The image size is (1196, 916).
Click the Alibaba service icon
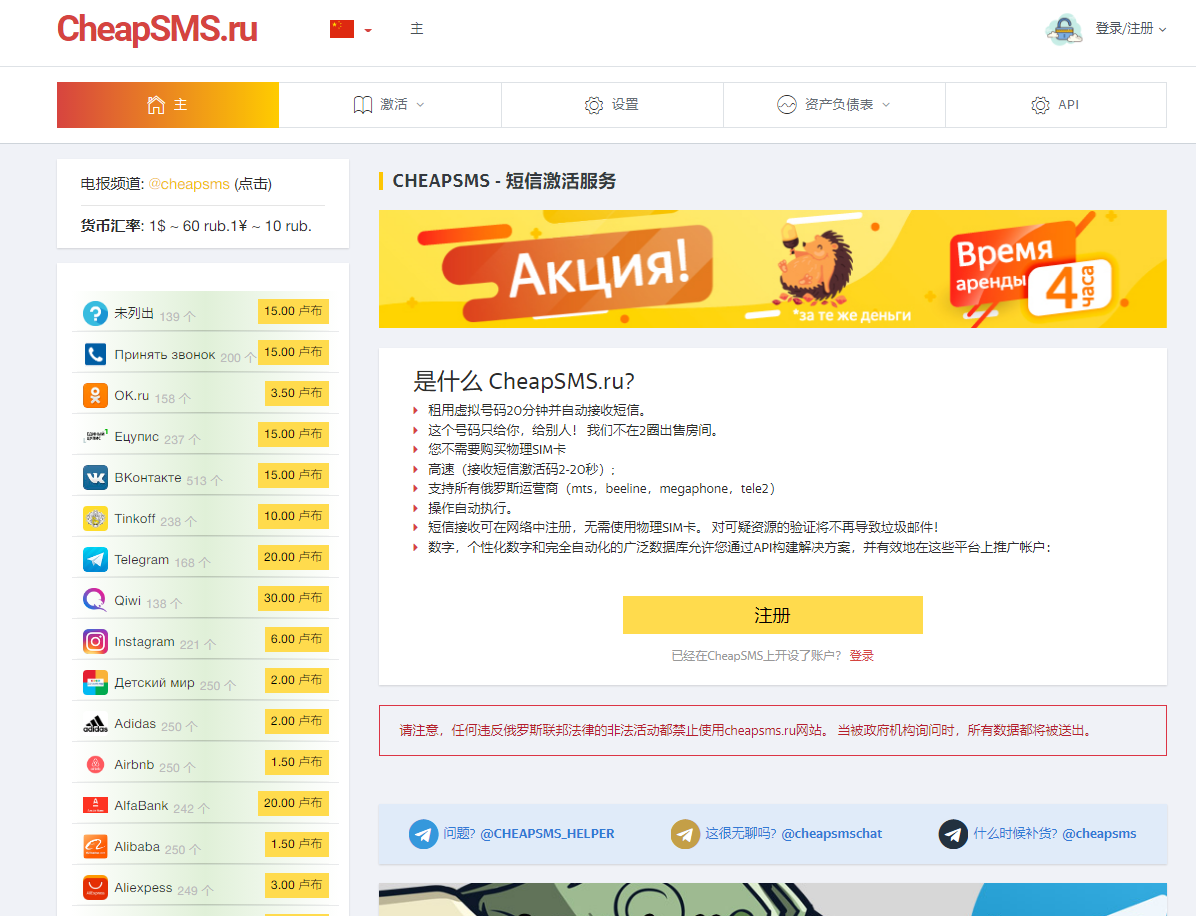95,847
